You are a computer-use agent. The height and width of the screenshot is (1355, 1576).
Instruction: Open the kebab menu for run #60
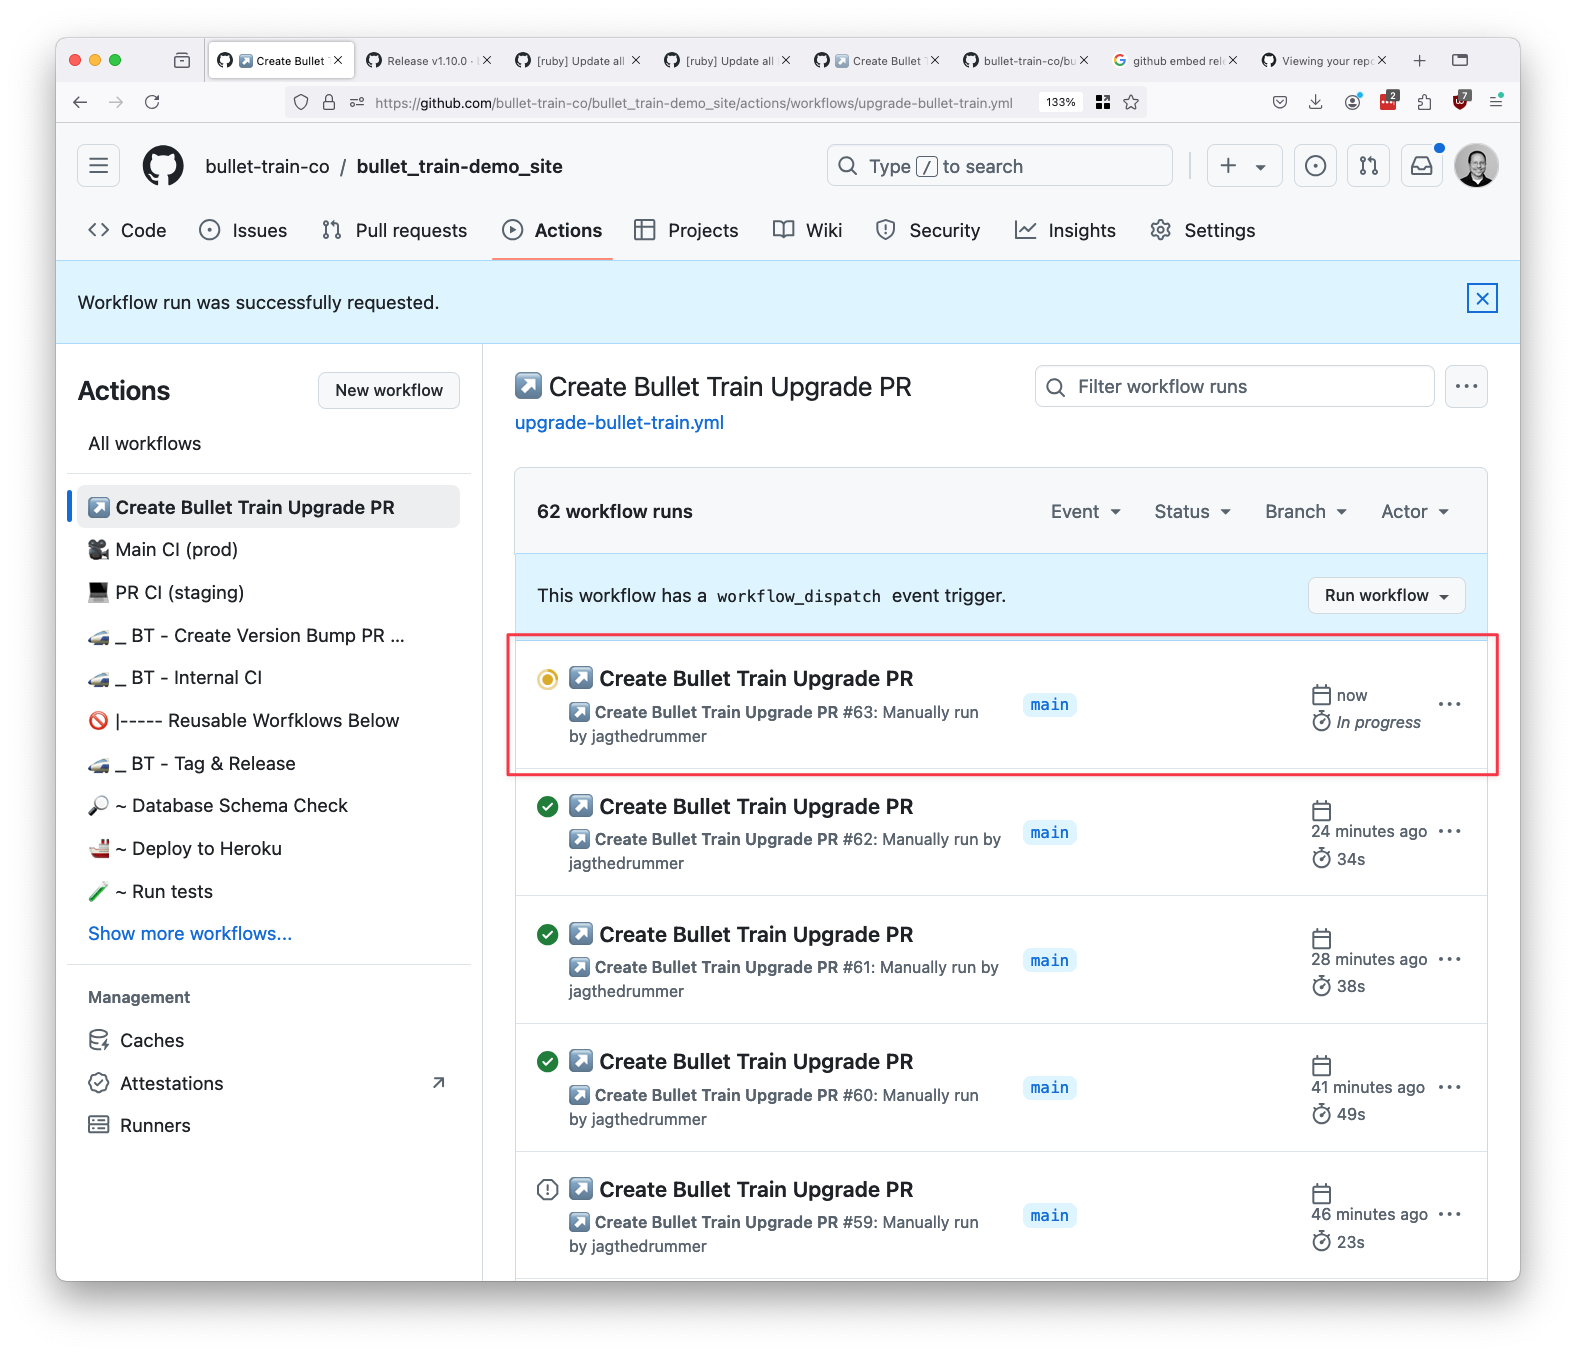coord(1449,1087)
